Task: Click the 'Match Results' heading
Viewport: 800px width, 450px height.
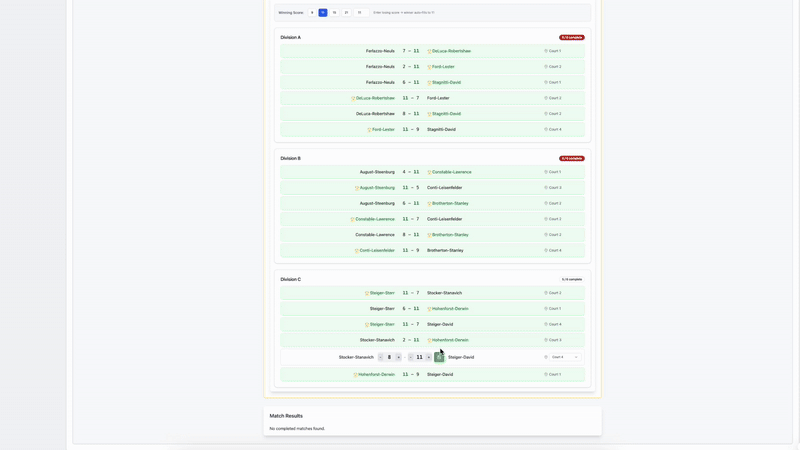Action: 286,416
